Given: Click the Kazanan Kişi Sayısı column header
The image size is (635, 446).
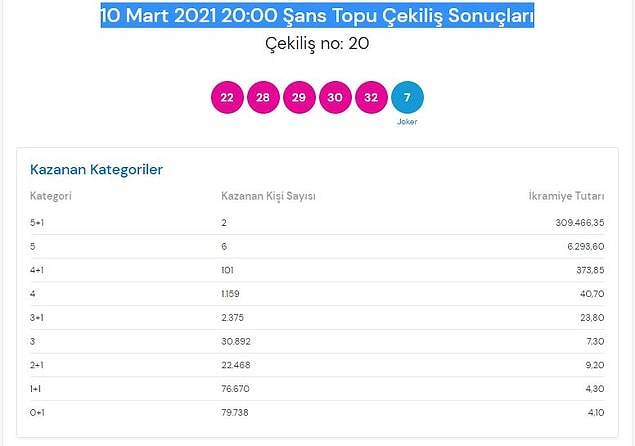Looking at the screenshot, I should 268,196.
